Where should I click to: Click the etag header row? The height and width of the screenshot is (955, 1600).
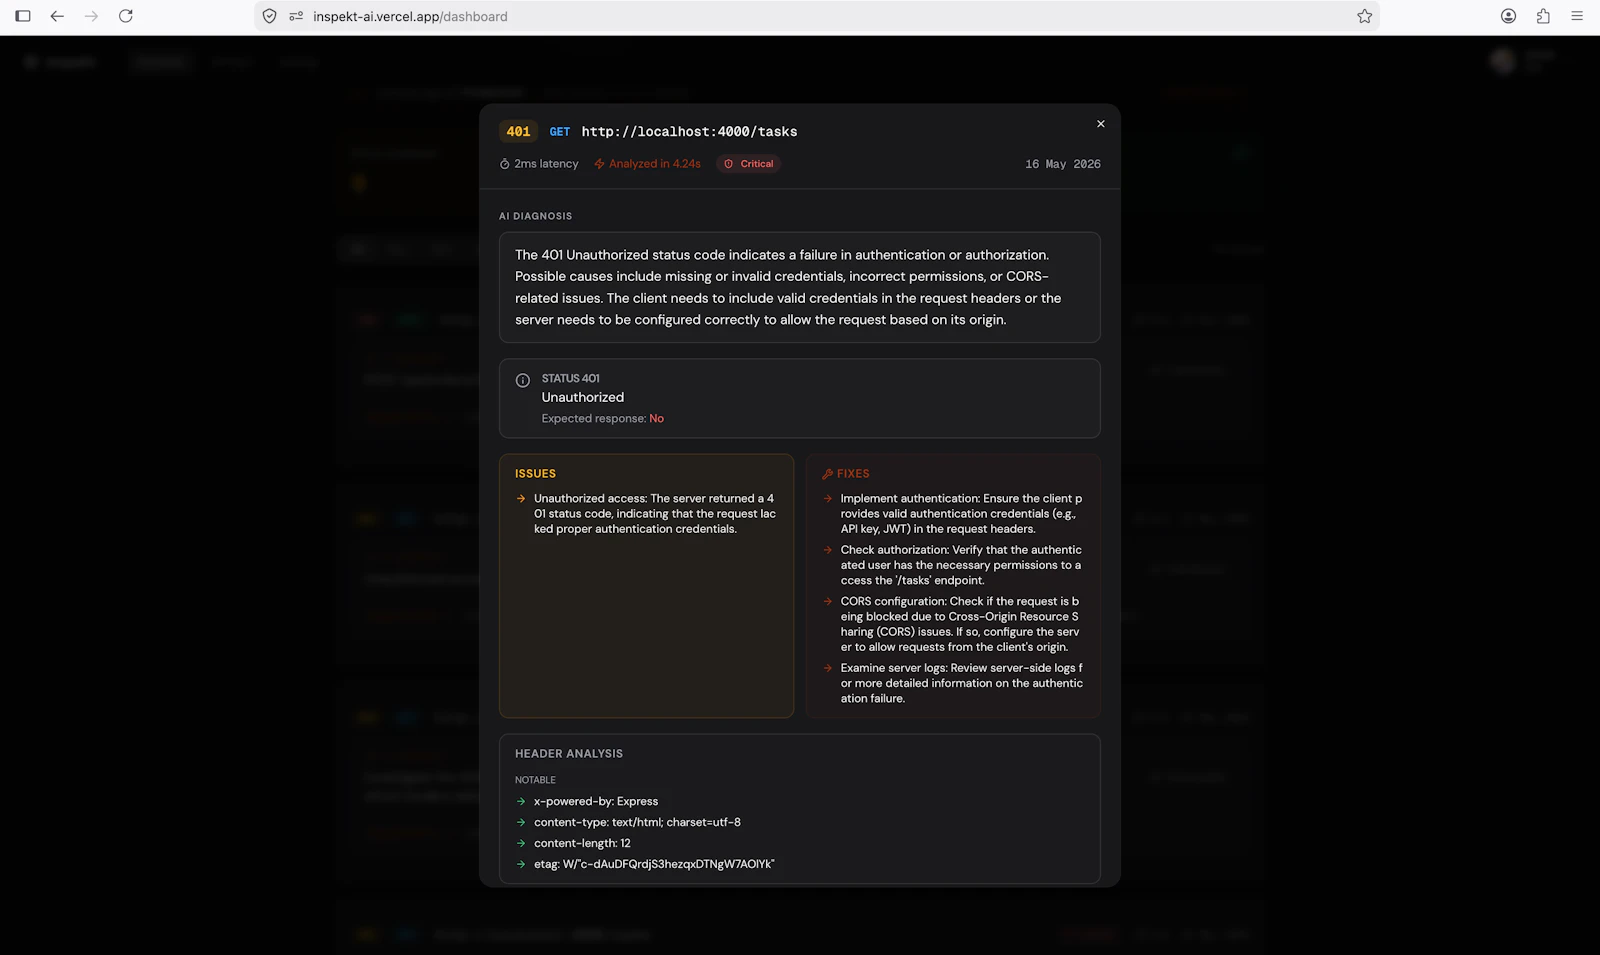(x=654, y=865)
